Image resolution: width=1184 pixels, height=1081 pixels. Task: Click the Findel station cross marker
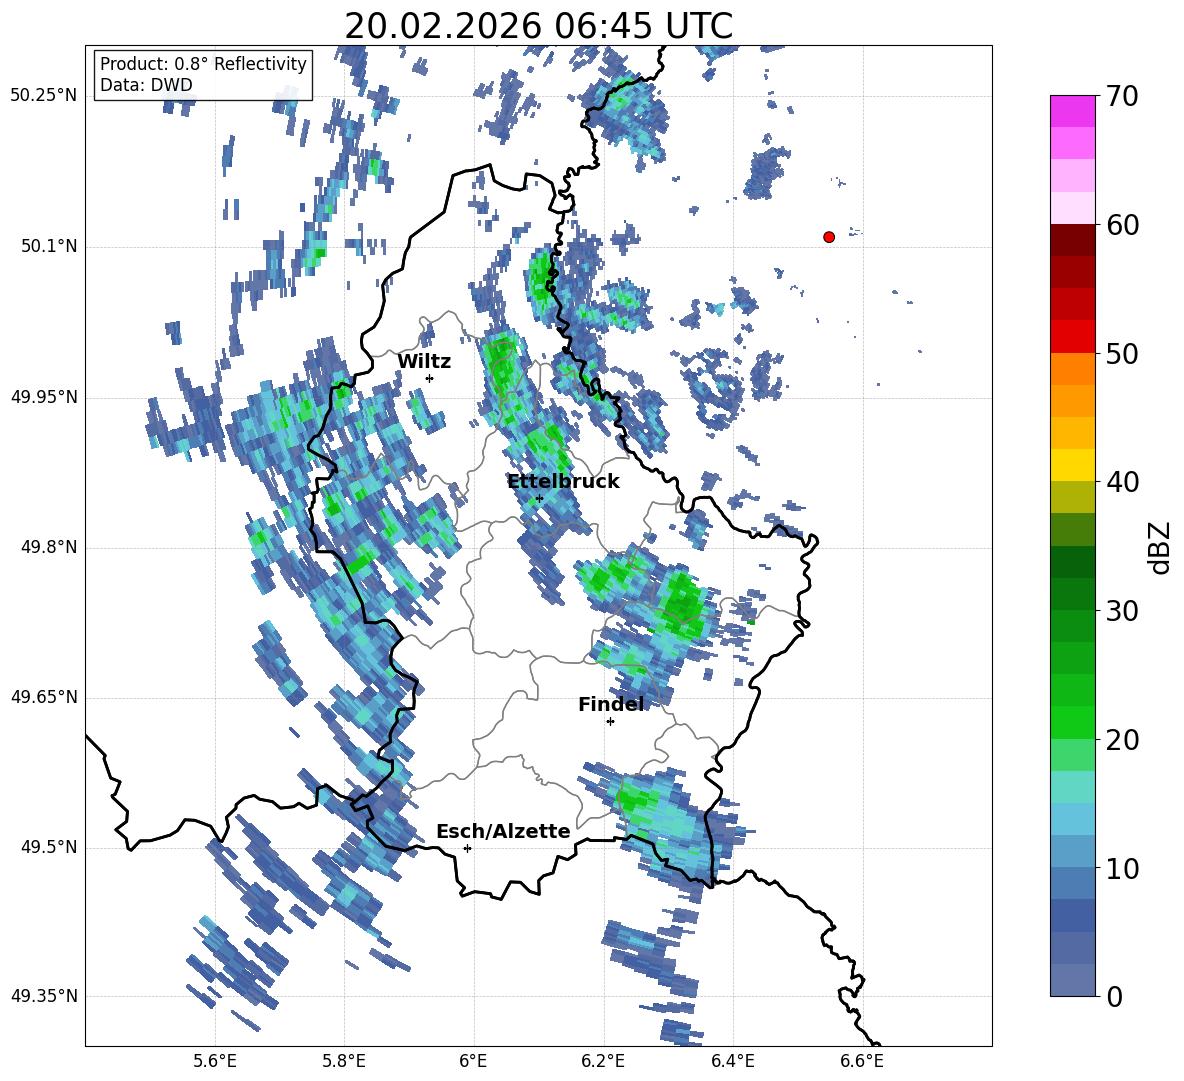[610, 722]
